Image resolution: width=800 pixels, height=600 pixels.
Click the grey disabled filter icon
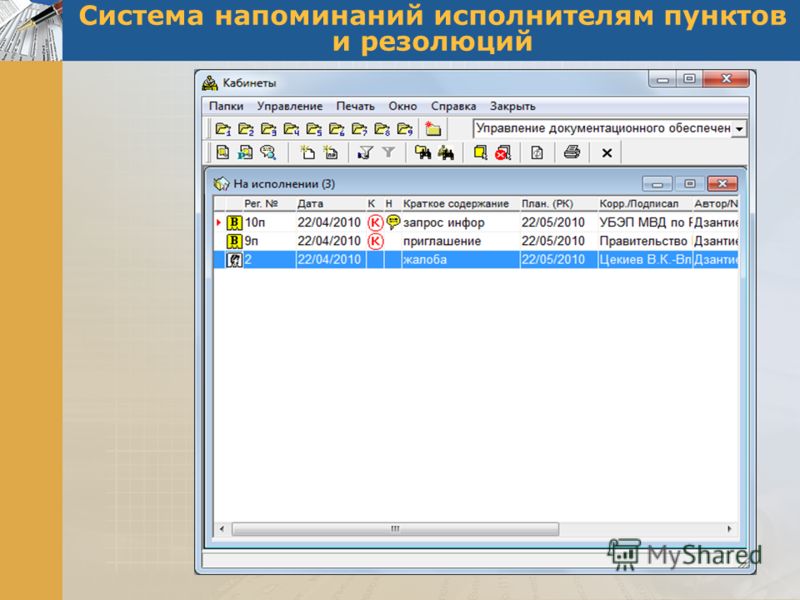coord(388,153)
